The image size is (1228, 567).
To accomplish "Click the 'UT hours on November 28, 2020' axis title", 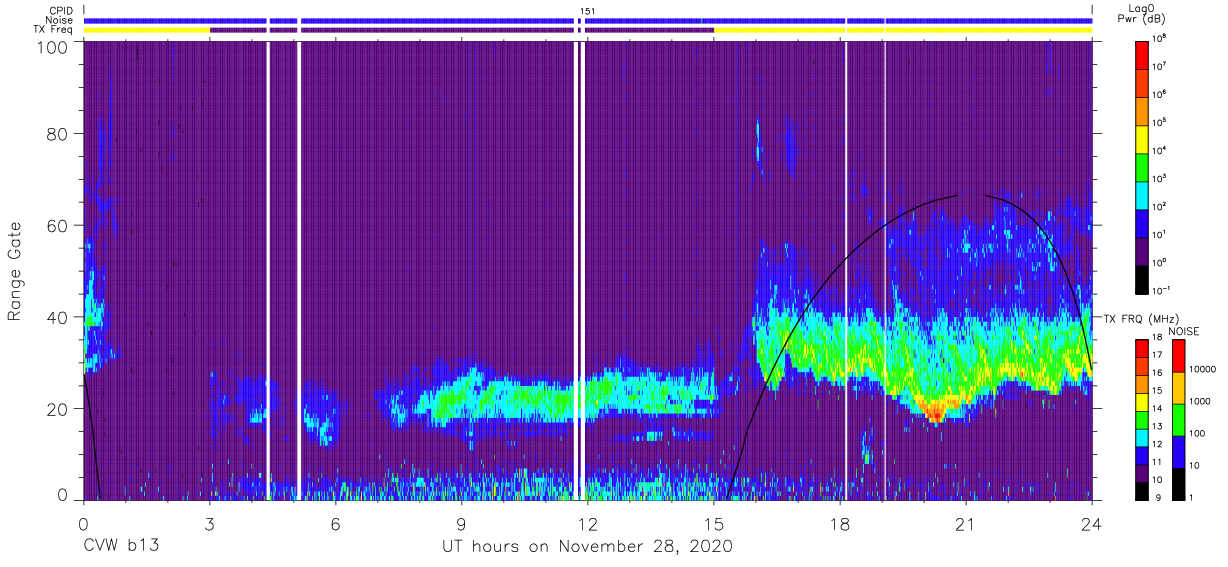I will pos(588,547).
